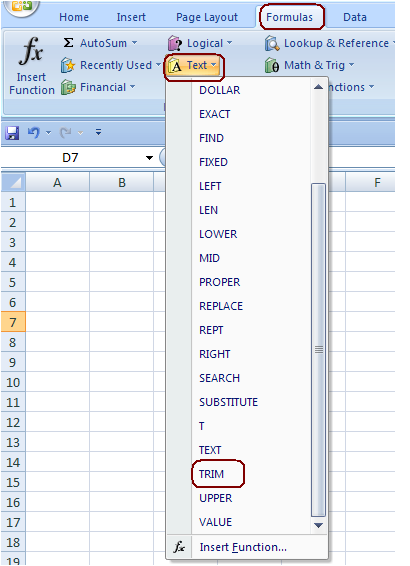The height and width of the screenshot is (566, 410).
Task: Click the AutoSum sigma icon
Action: 68,43
